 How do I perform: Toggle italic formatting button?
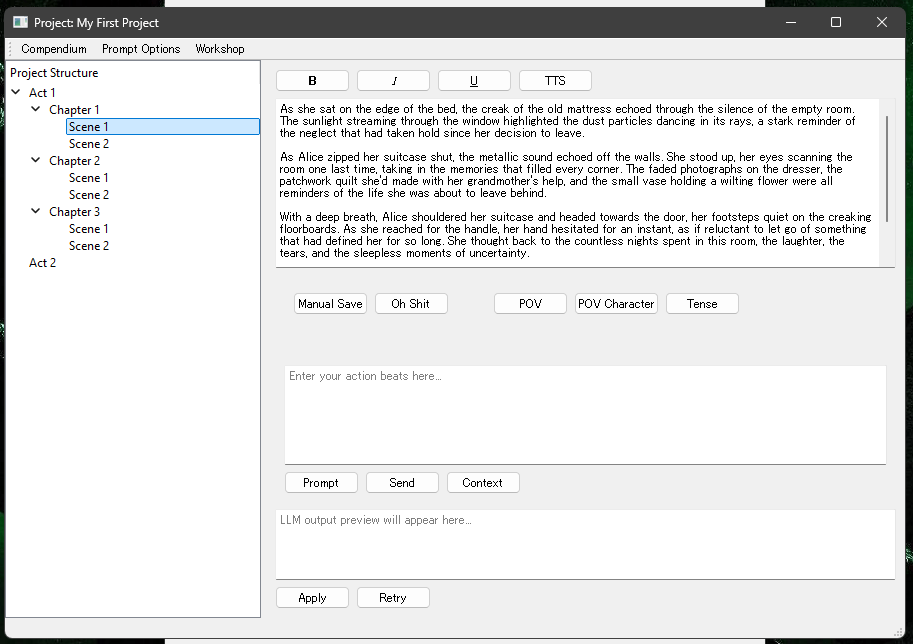tap(393, 81)
